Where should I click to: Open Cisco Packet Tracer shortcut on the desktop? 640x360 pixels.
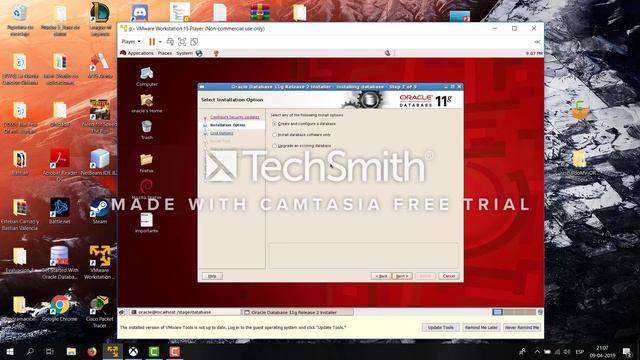100,312
